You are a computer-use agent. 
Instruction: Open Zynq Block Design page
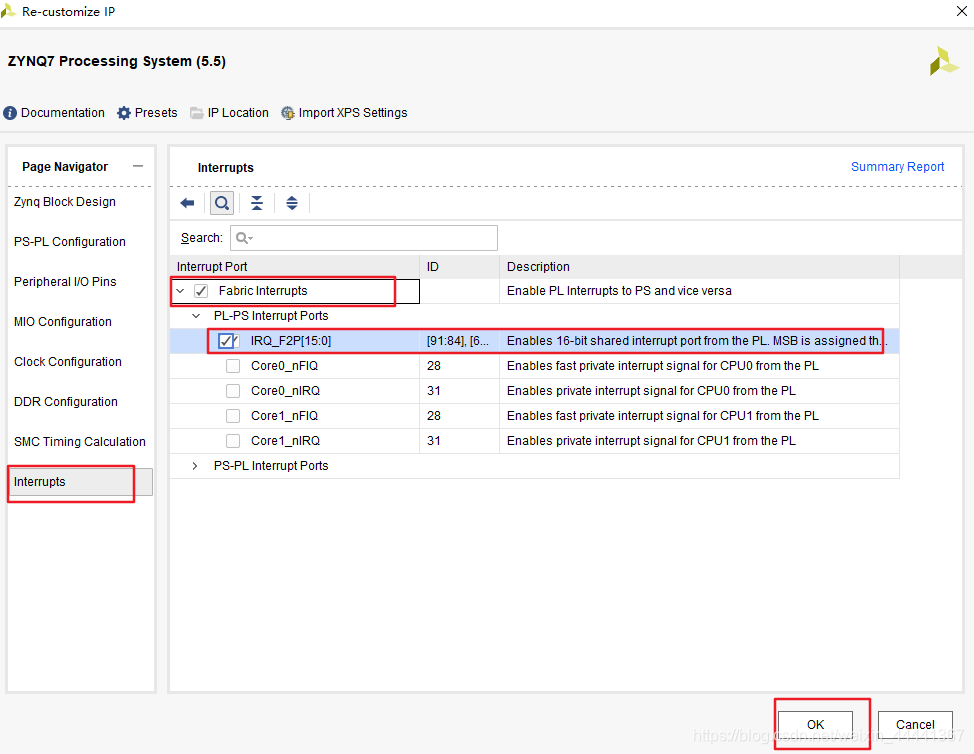tap(65, 202)
